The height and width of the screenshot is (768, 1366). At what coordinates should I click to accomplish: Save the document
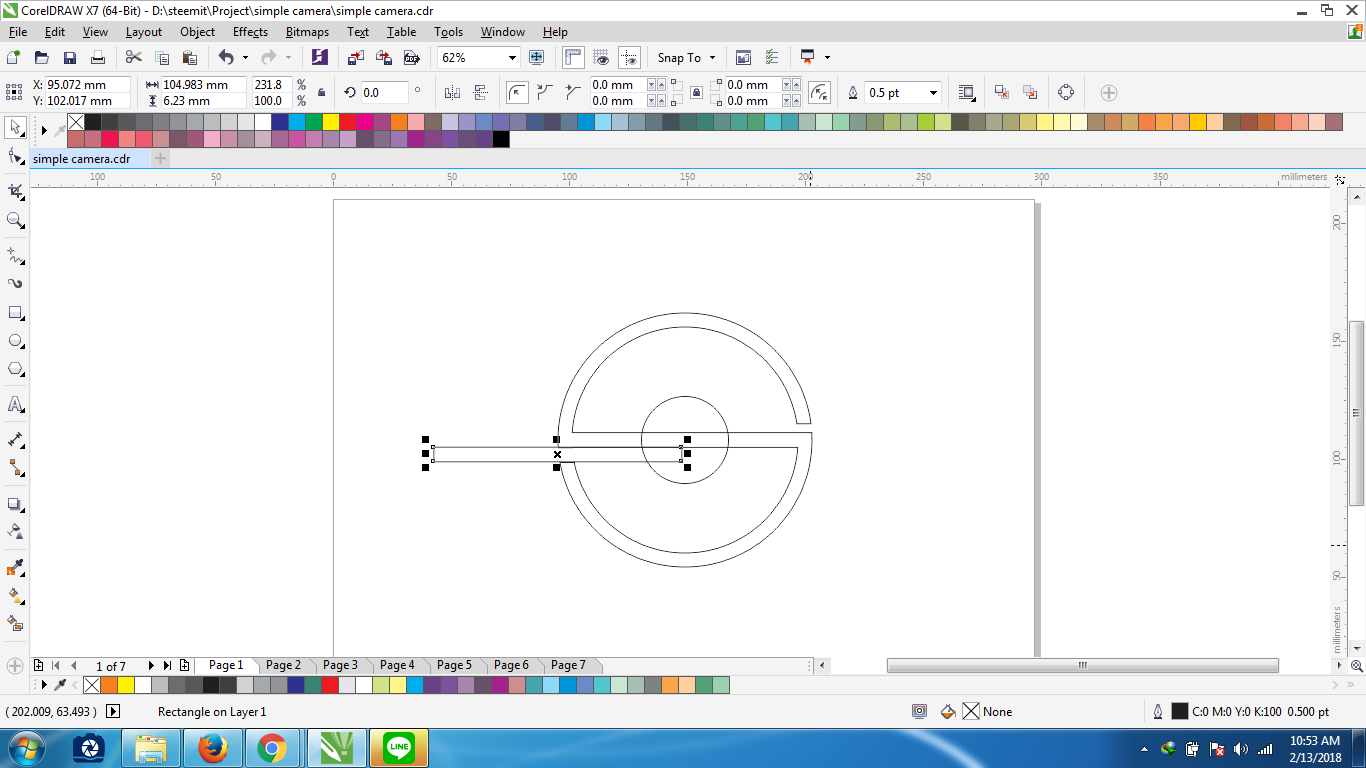tap(70, 58)
